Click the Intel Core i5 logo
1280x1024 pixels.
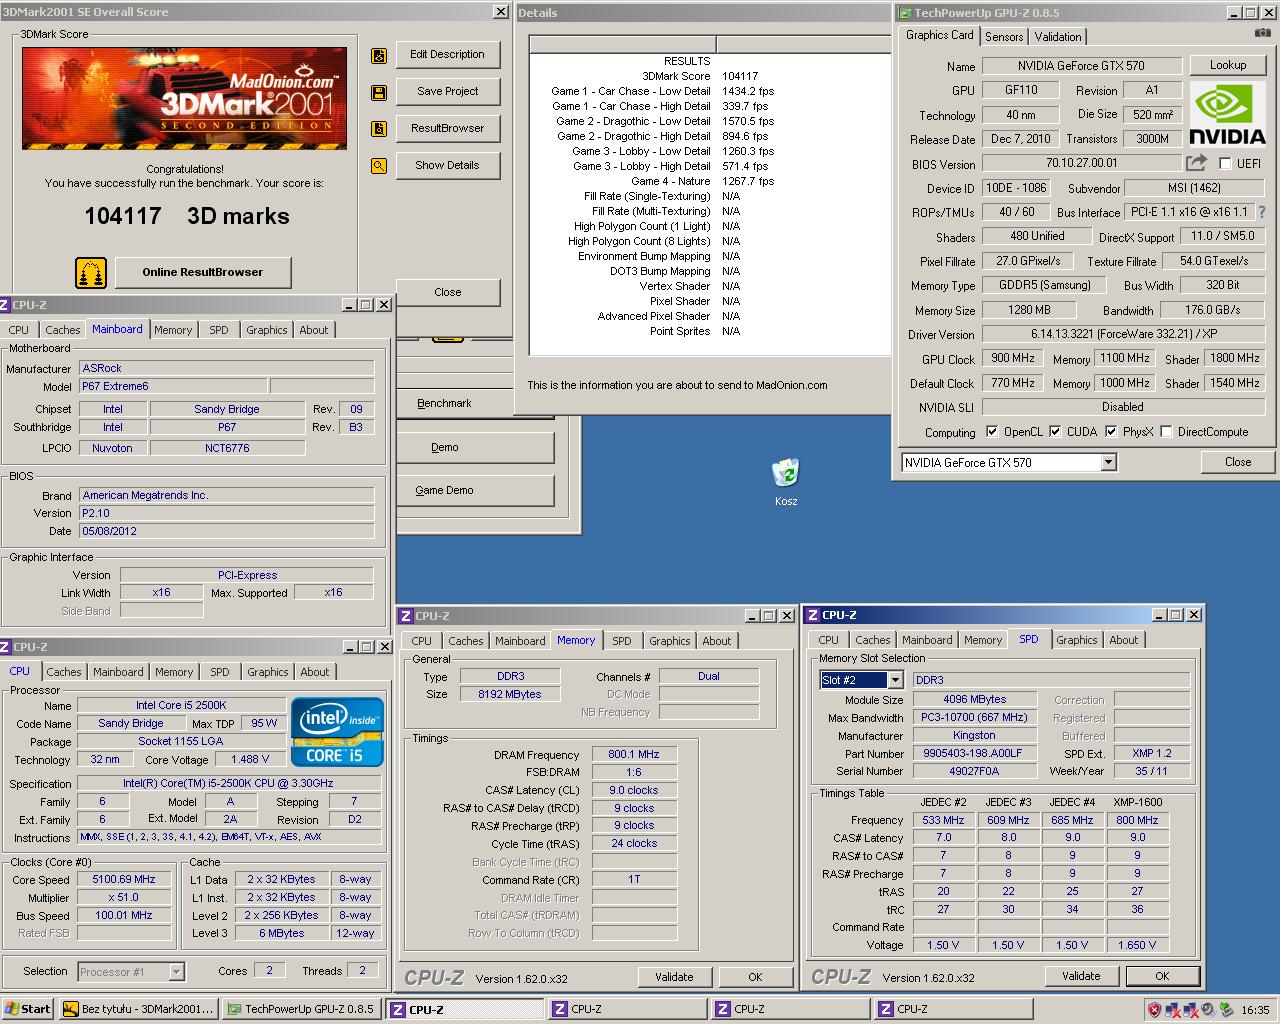click(337, 732)
